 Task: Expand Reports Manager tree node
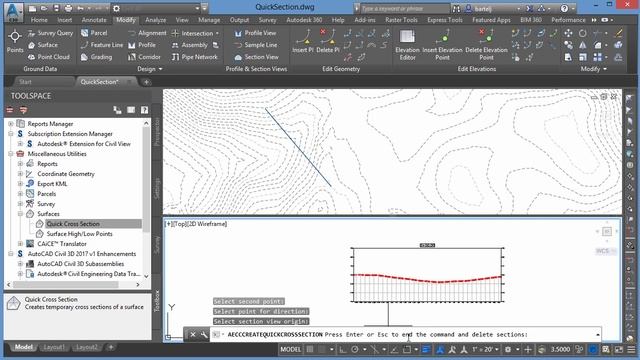tap(11, 124)
